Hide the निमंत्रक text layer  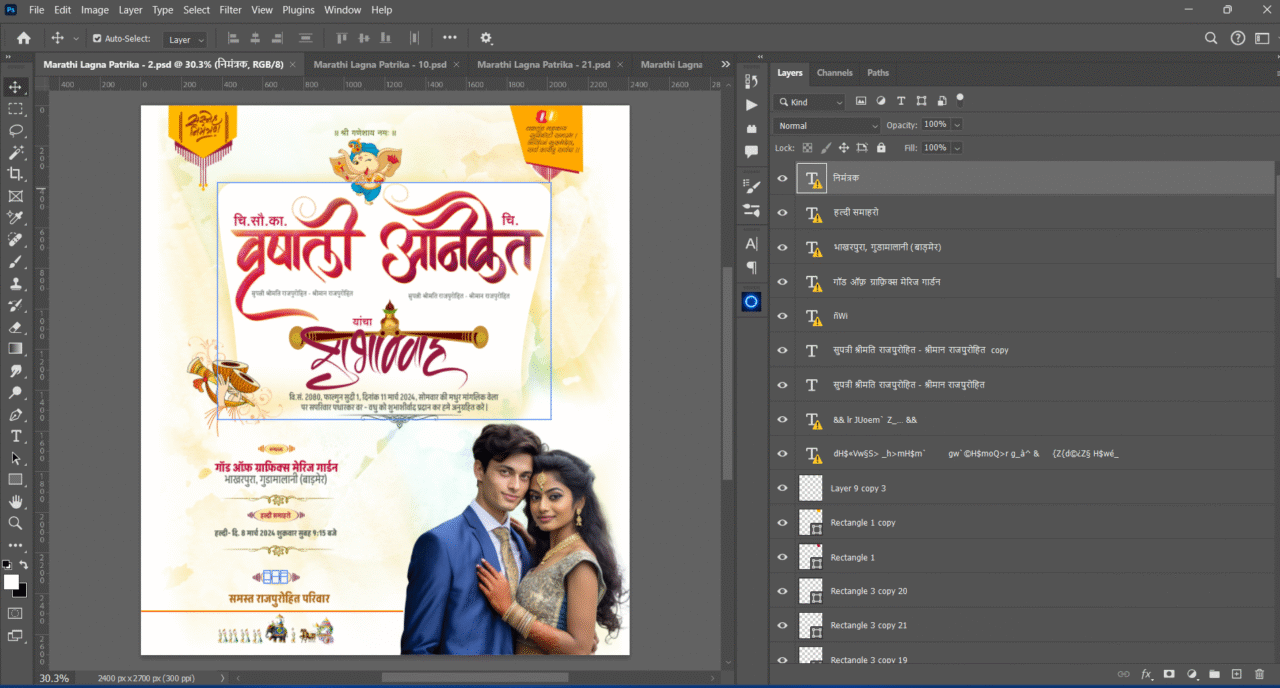(x=783, y=178)
